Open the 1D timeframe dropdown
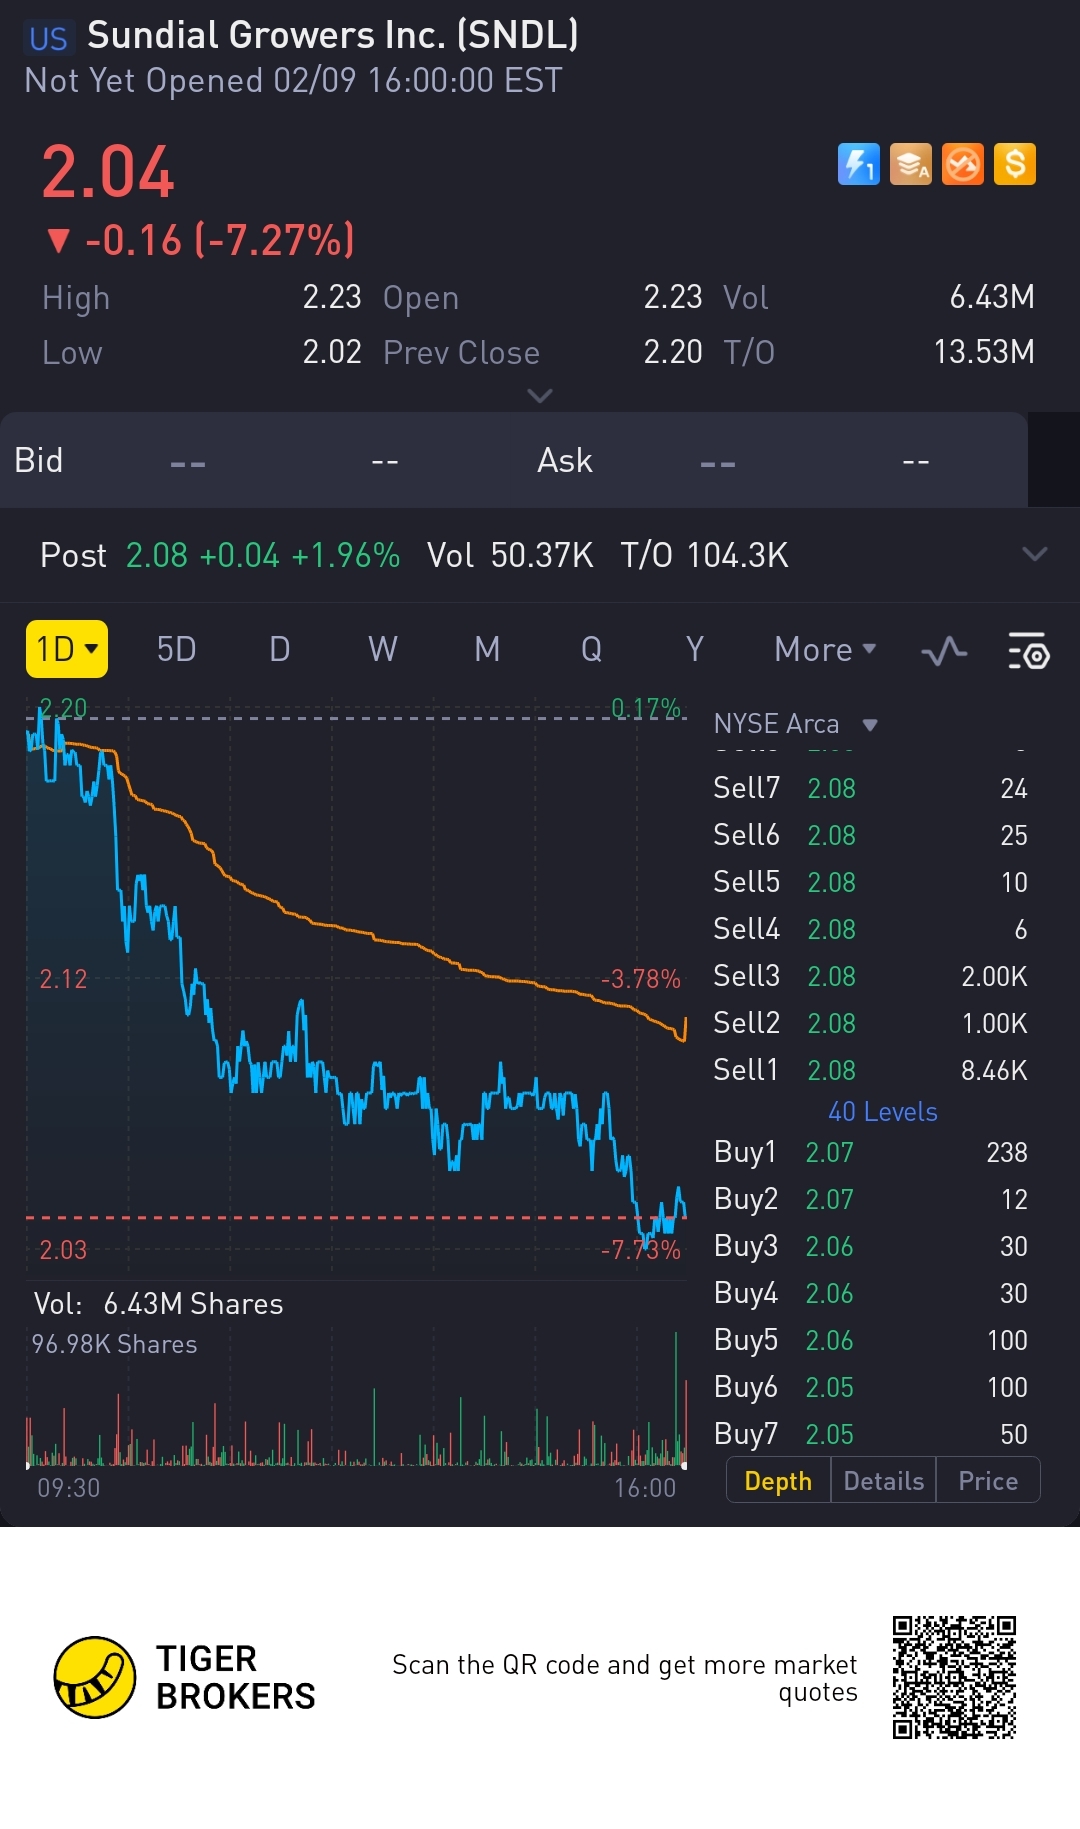This screenshot has height=1829, width=1080. [67, 649]
